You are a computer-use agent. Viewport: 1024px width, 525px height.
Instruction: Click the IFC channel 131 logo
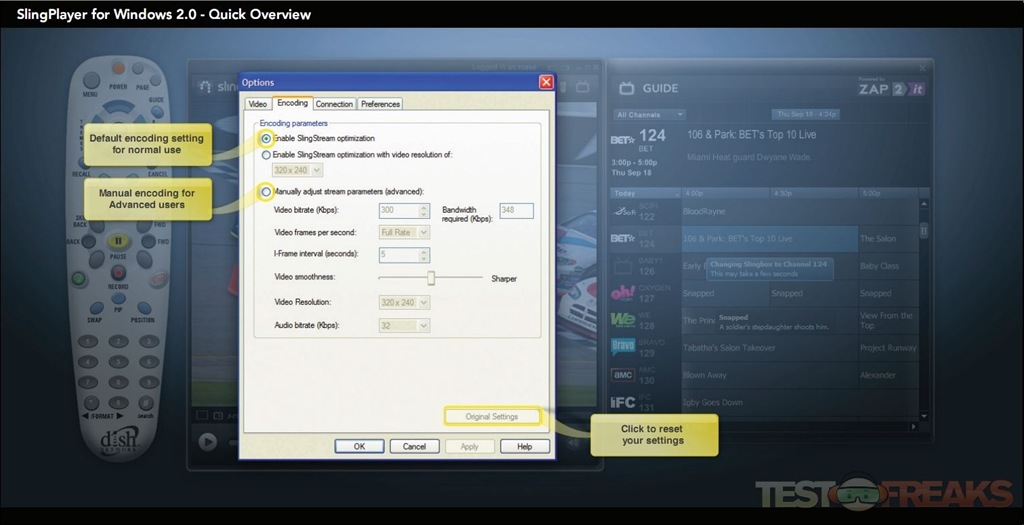(623, 402)
